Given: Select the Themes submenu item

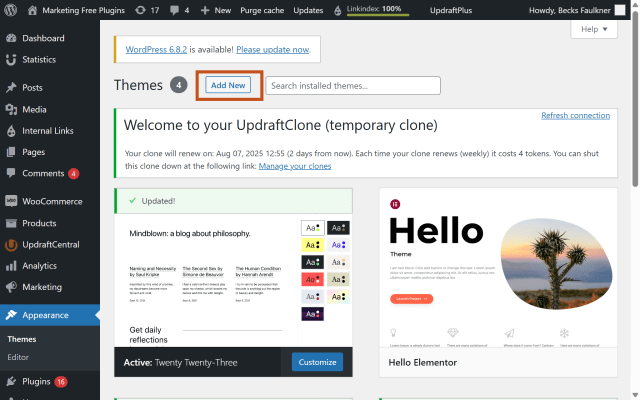Looking at the screenshot, I should tap(22, 339).
